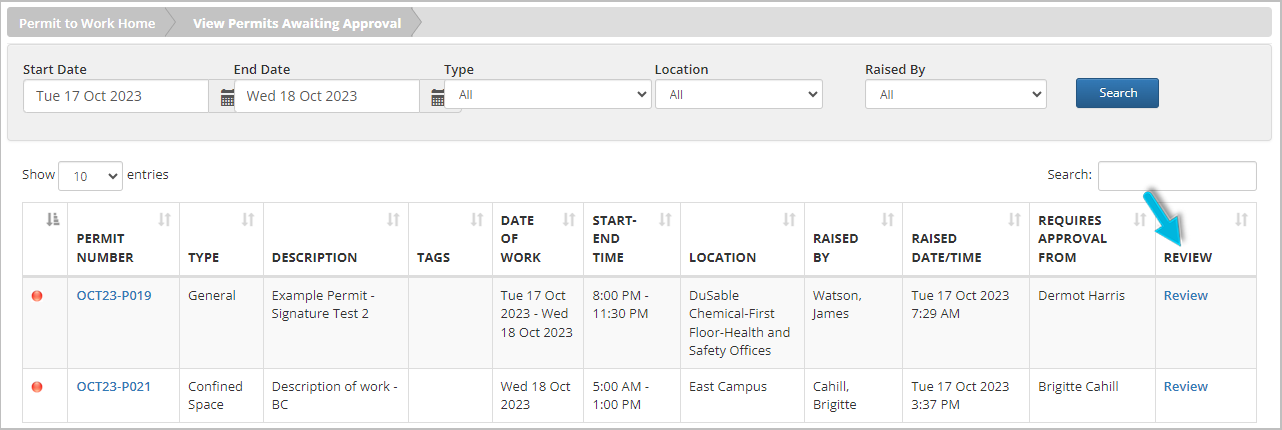The image size is (1282, 430).
Task: Go to Permit to Work Home breadcrumb
Action: click(x=87, y=23)
